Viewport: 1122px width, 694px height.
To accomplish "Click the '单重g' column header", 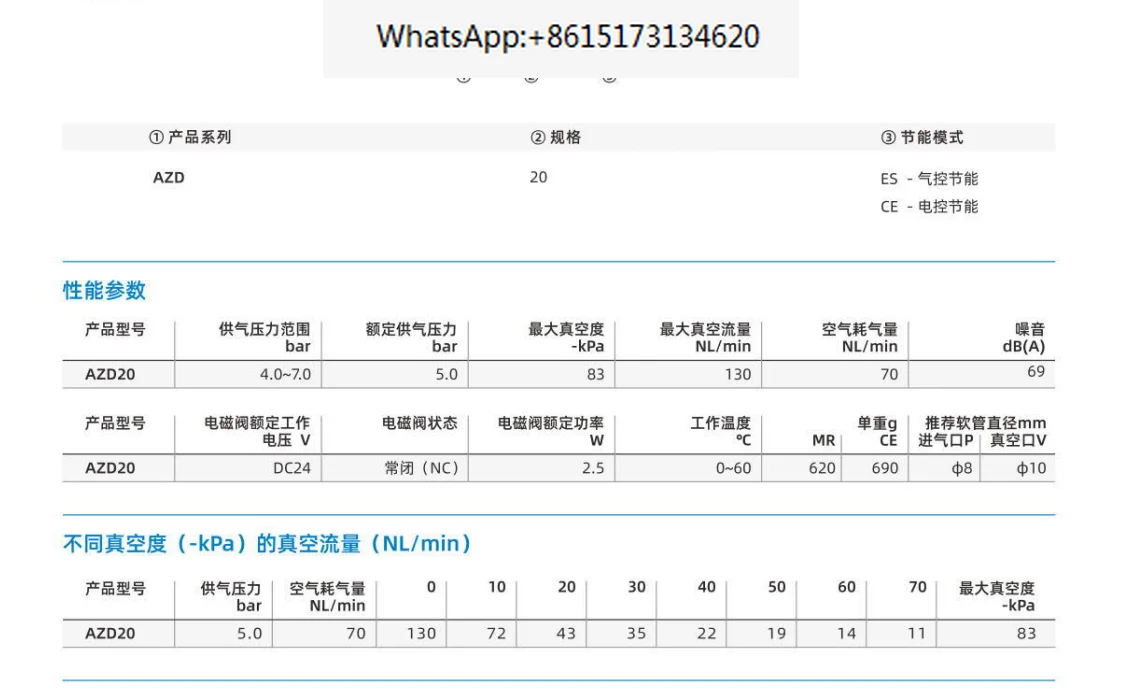I will 877,423.
